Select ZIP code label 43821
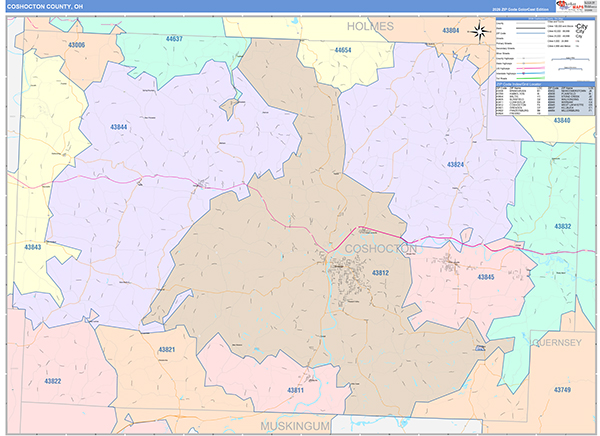This screenshot has width=600, height=436. point(167,349)
